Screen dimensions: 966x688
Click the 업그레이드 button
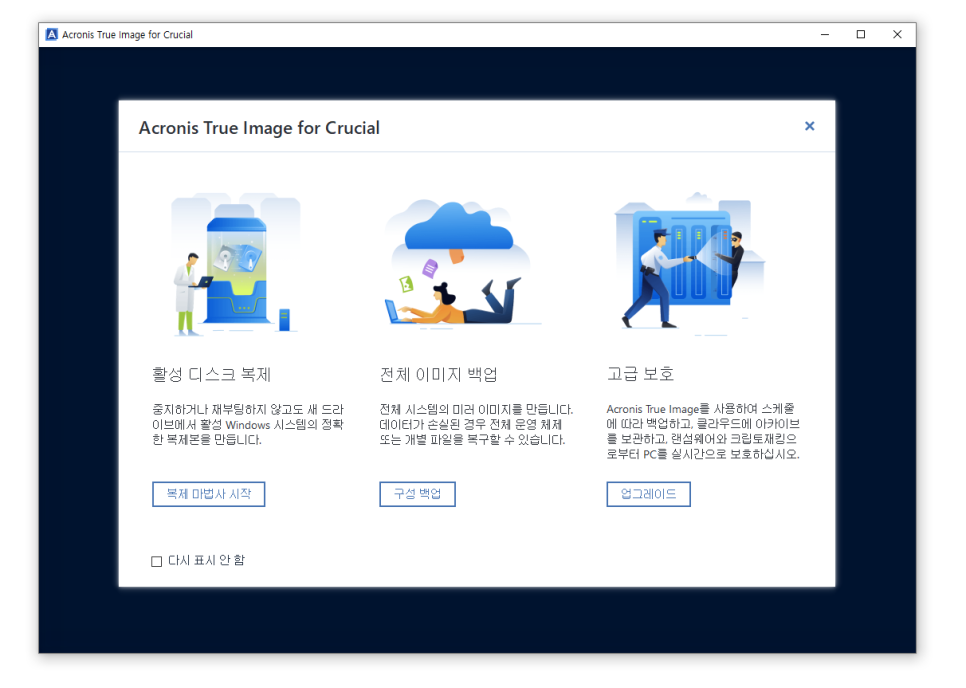[x=648, y=494]
